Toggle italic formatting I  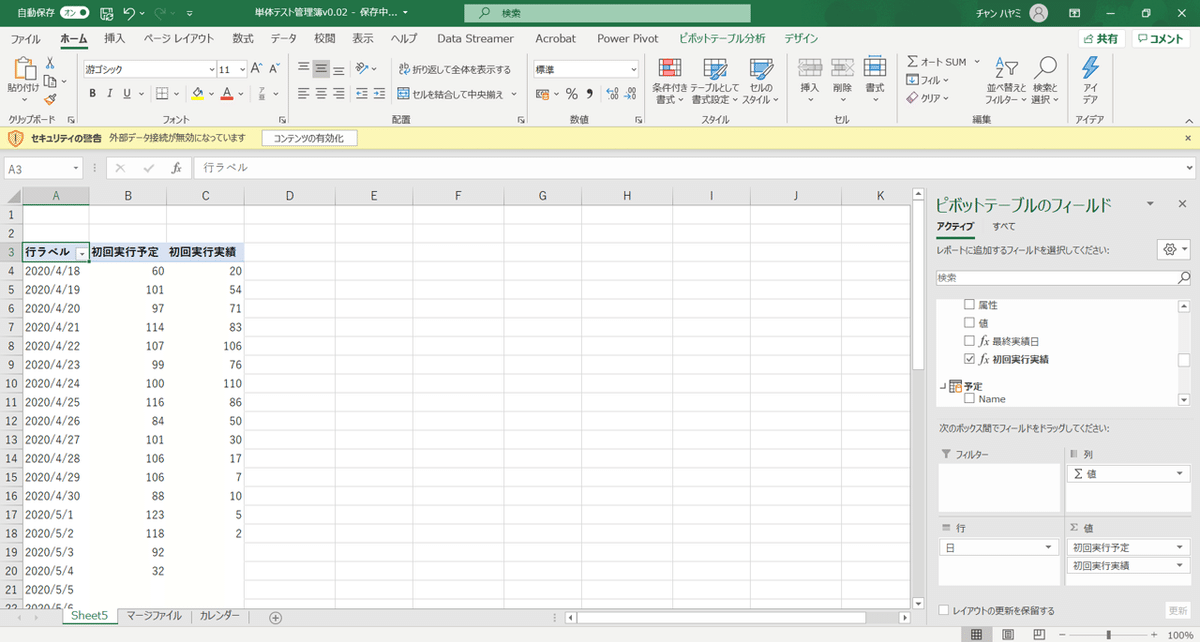tap(110, 94)
